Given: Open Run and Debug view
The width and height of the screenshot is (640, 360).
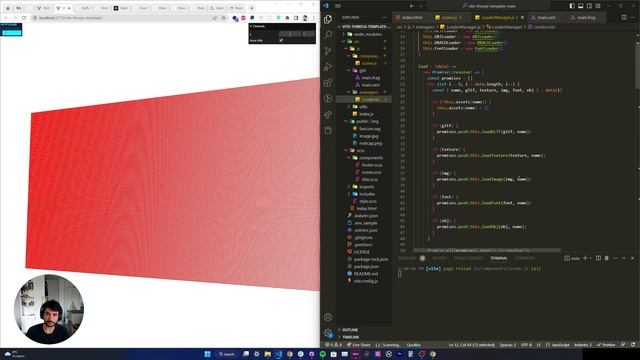Looking at the screenshot, I should (x=328, y=67).
